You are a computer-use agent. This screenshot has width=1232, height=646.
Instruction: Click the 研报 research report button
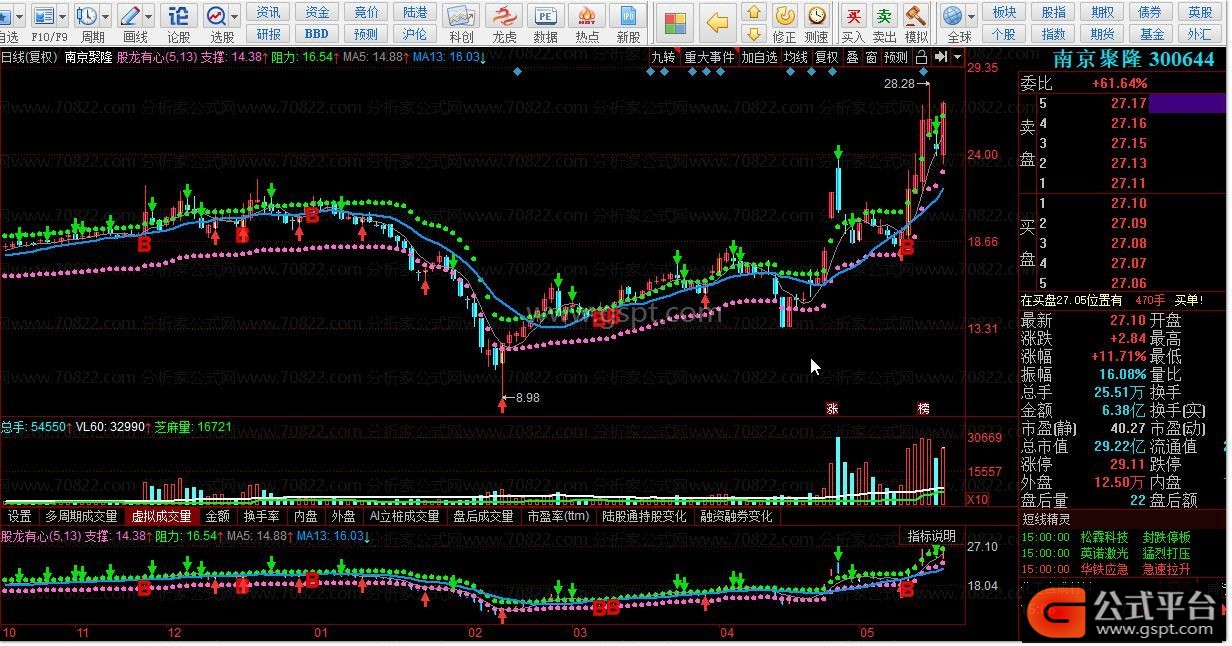[x=268, y=33]
